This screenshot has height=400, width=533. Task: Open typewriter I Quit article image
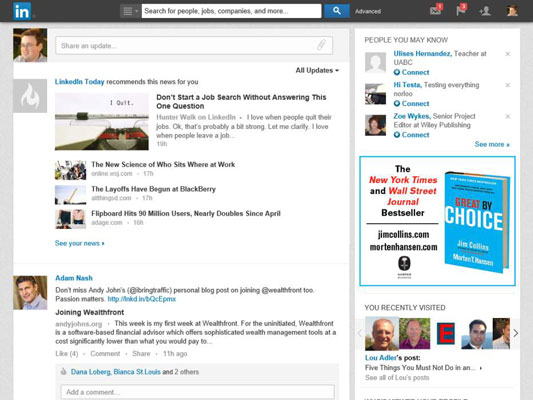(102, 122)
